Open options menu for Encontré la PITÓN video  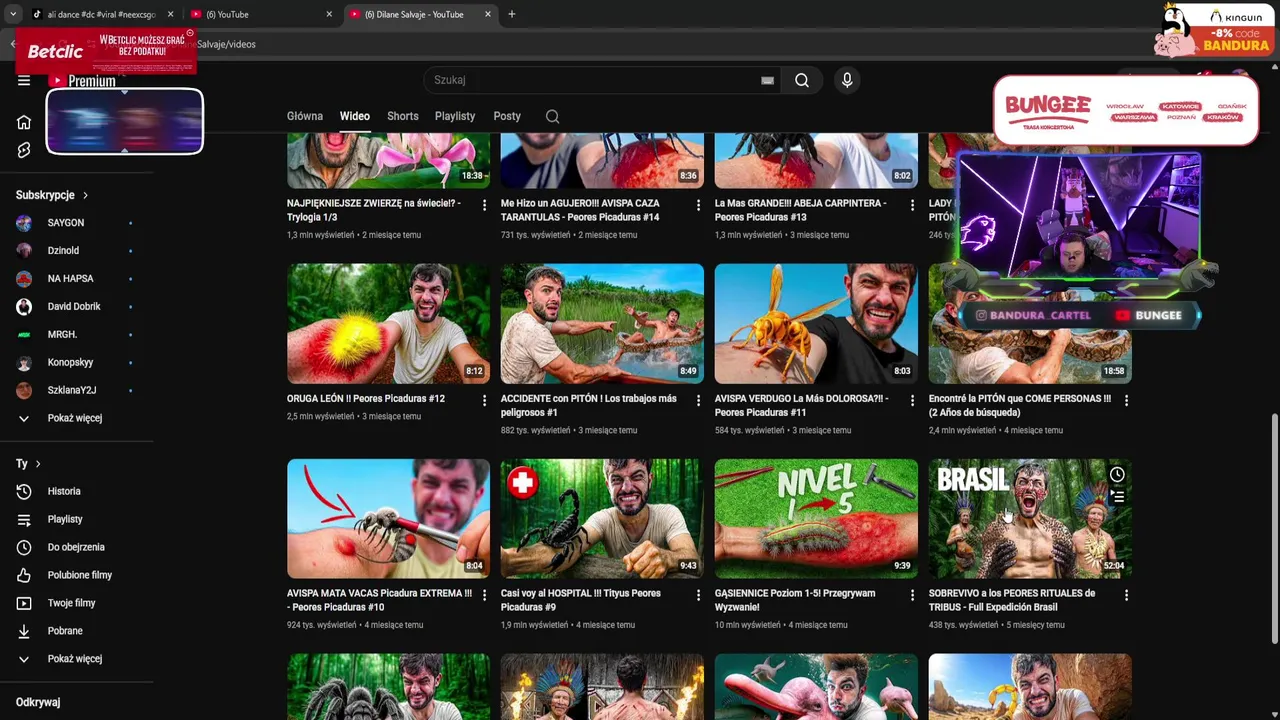[1126, 400]
